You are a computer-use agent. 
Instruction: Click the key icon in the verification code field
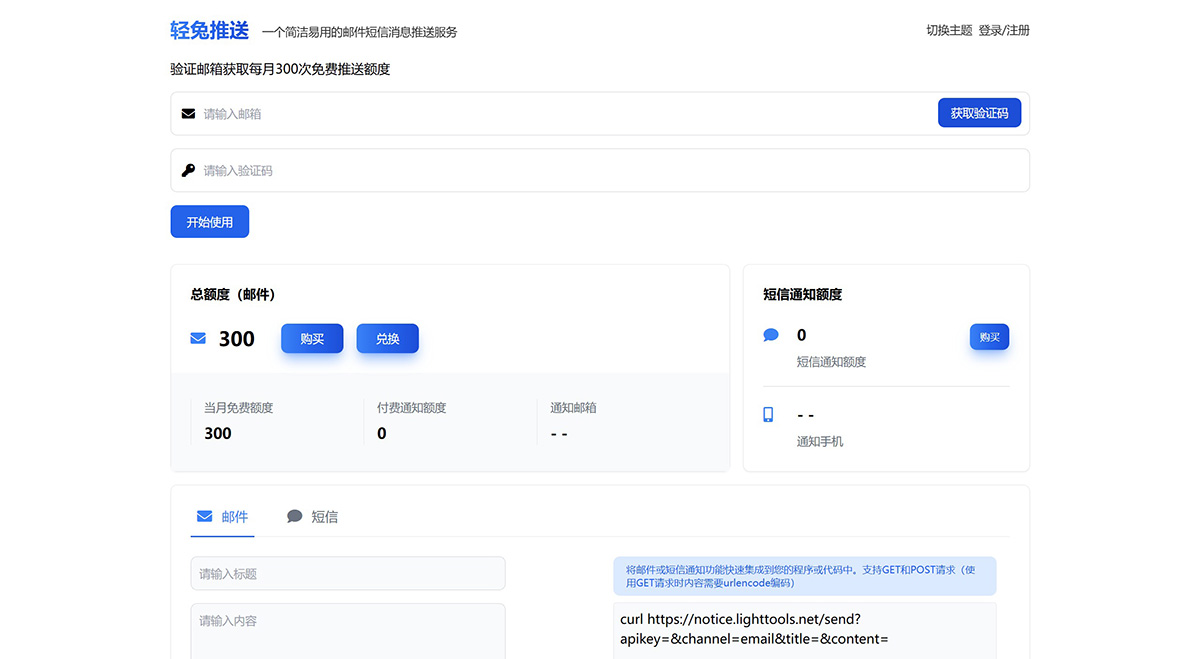[x=188, y=170]
